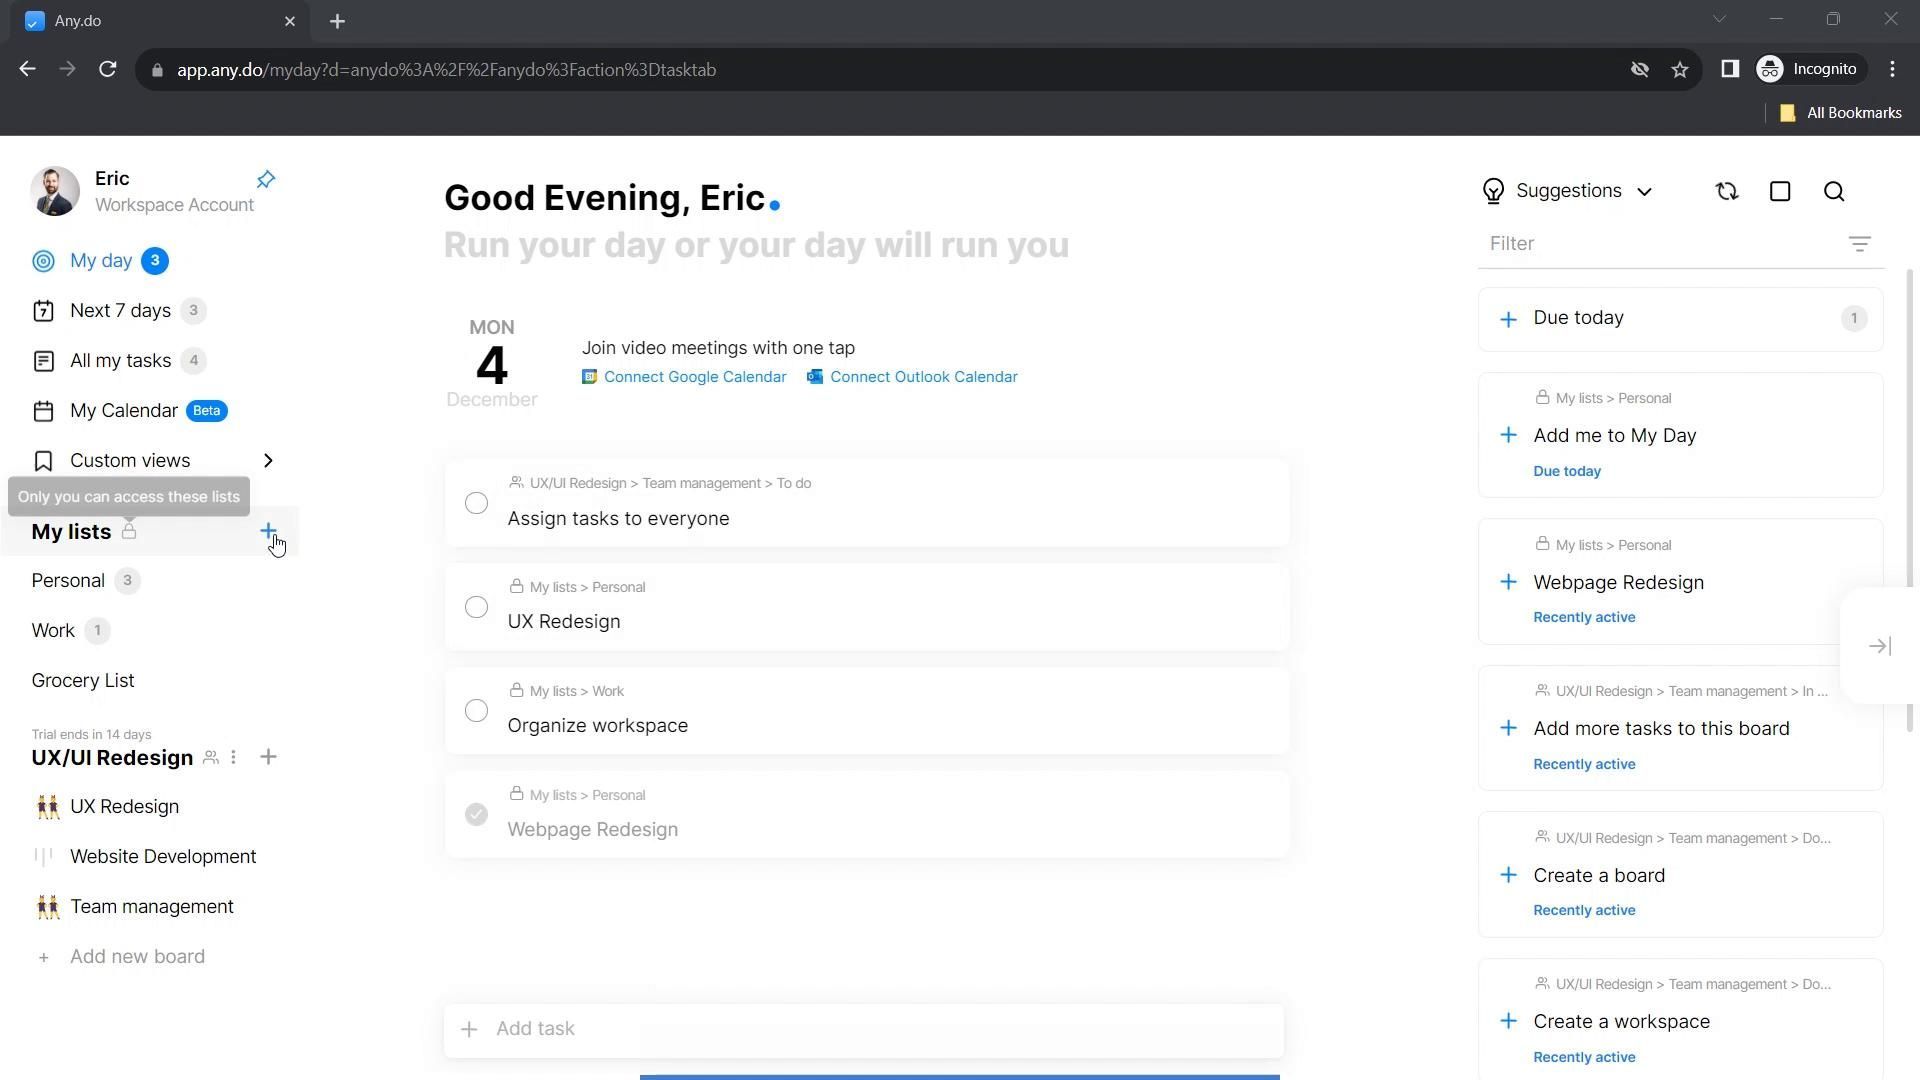
Task: Expand the Custom views chevron
Action: coord(268,461)
